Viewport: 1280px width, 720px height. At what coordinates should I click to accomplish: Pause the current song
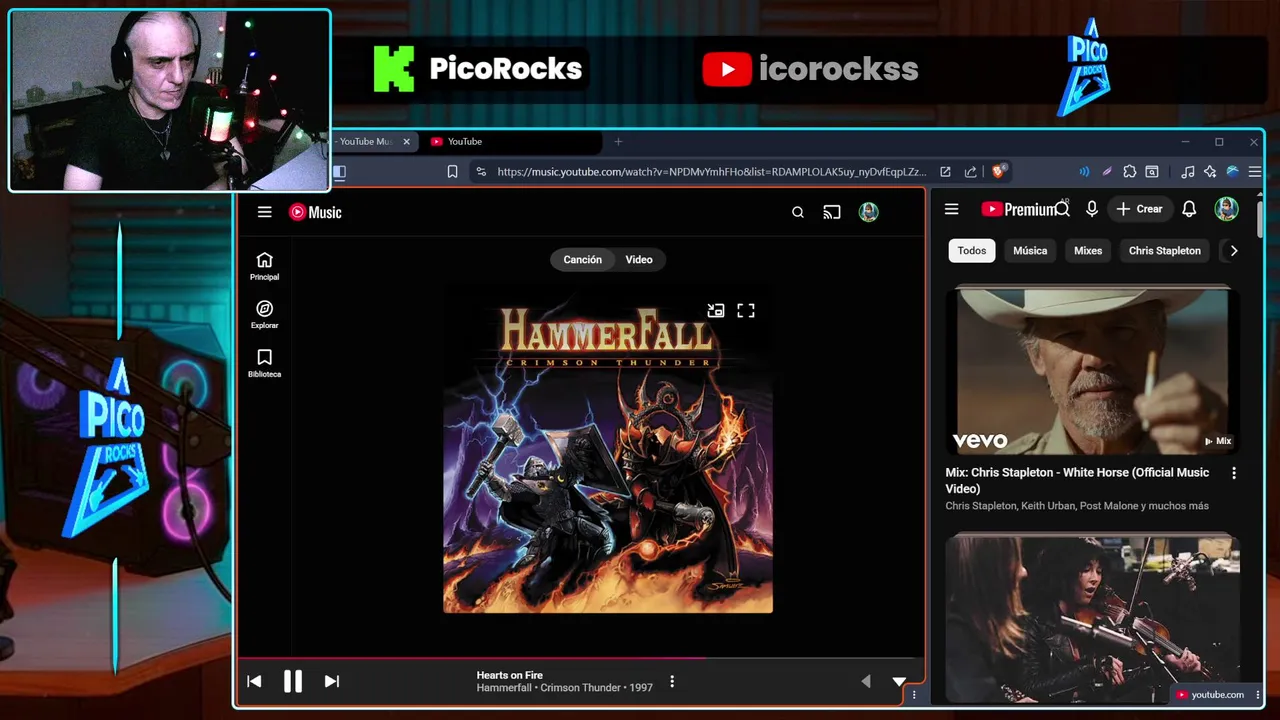coord(292,681)
